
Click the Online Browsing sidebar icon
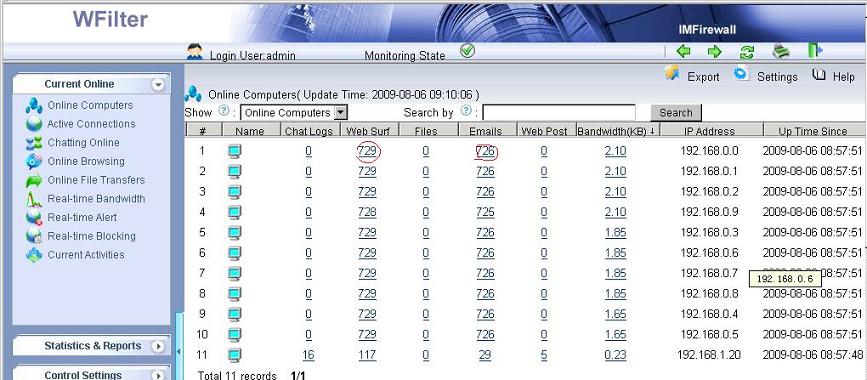point(34,162)
